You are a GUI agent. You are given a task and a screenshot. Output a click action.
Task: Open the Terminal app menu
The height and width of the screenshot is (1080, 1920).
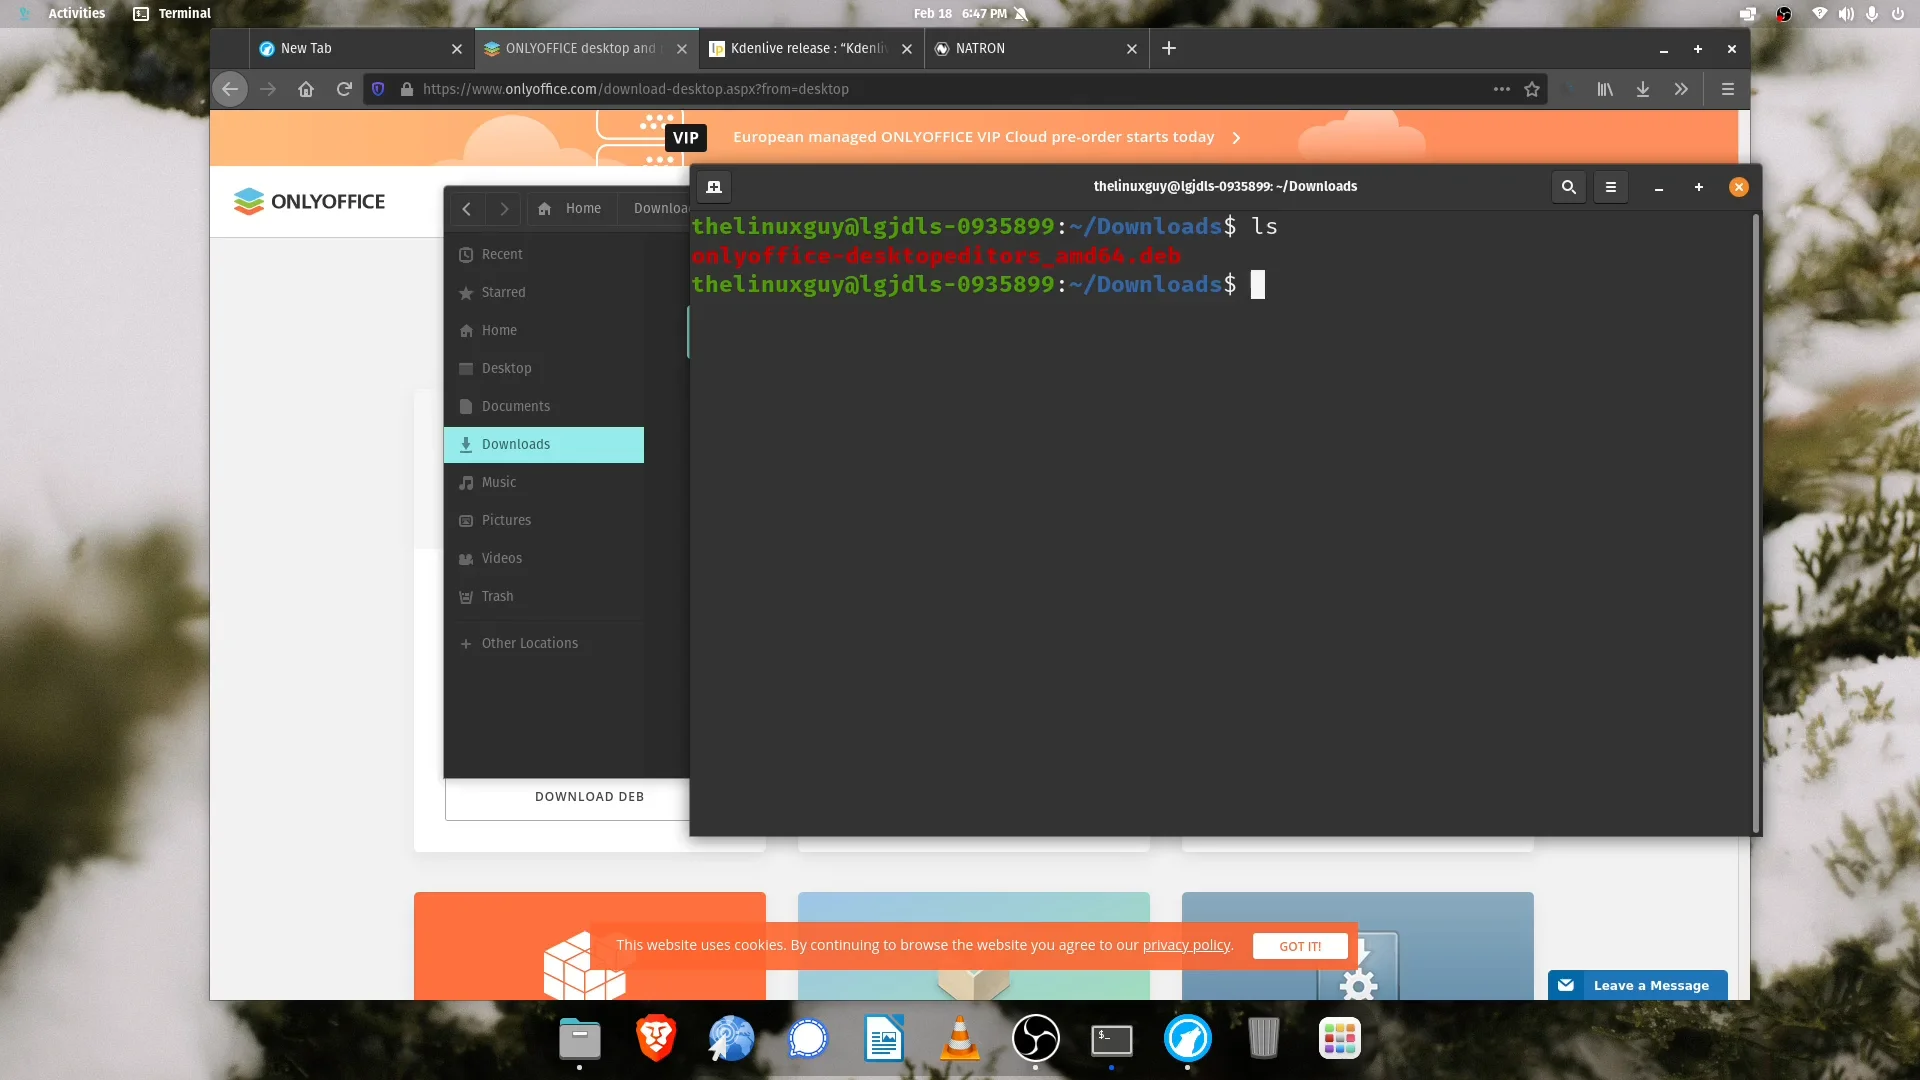click(x=172, y=13)
